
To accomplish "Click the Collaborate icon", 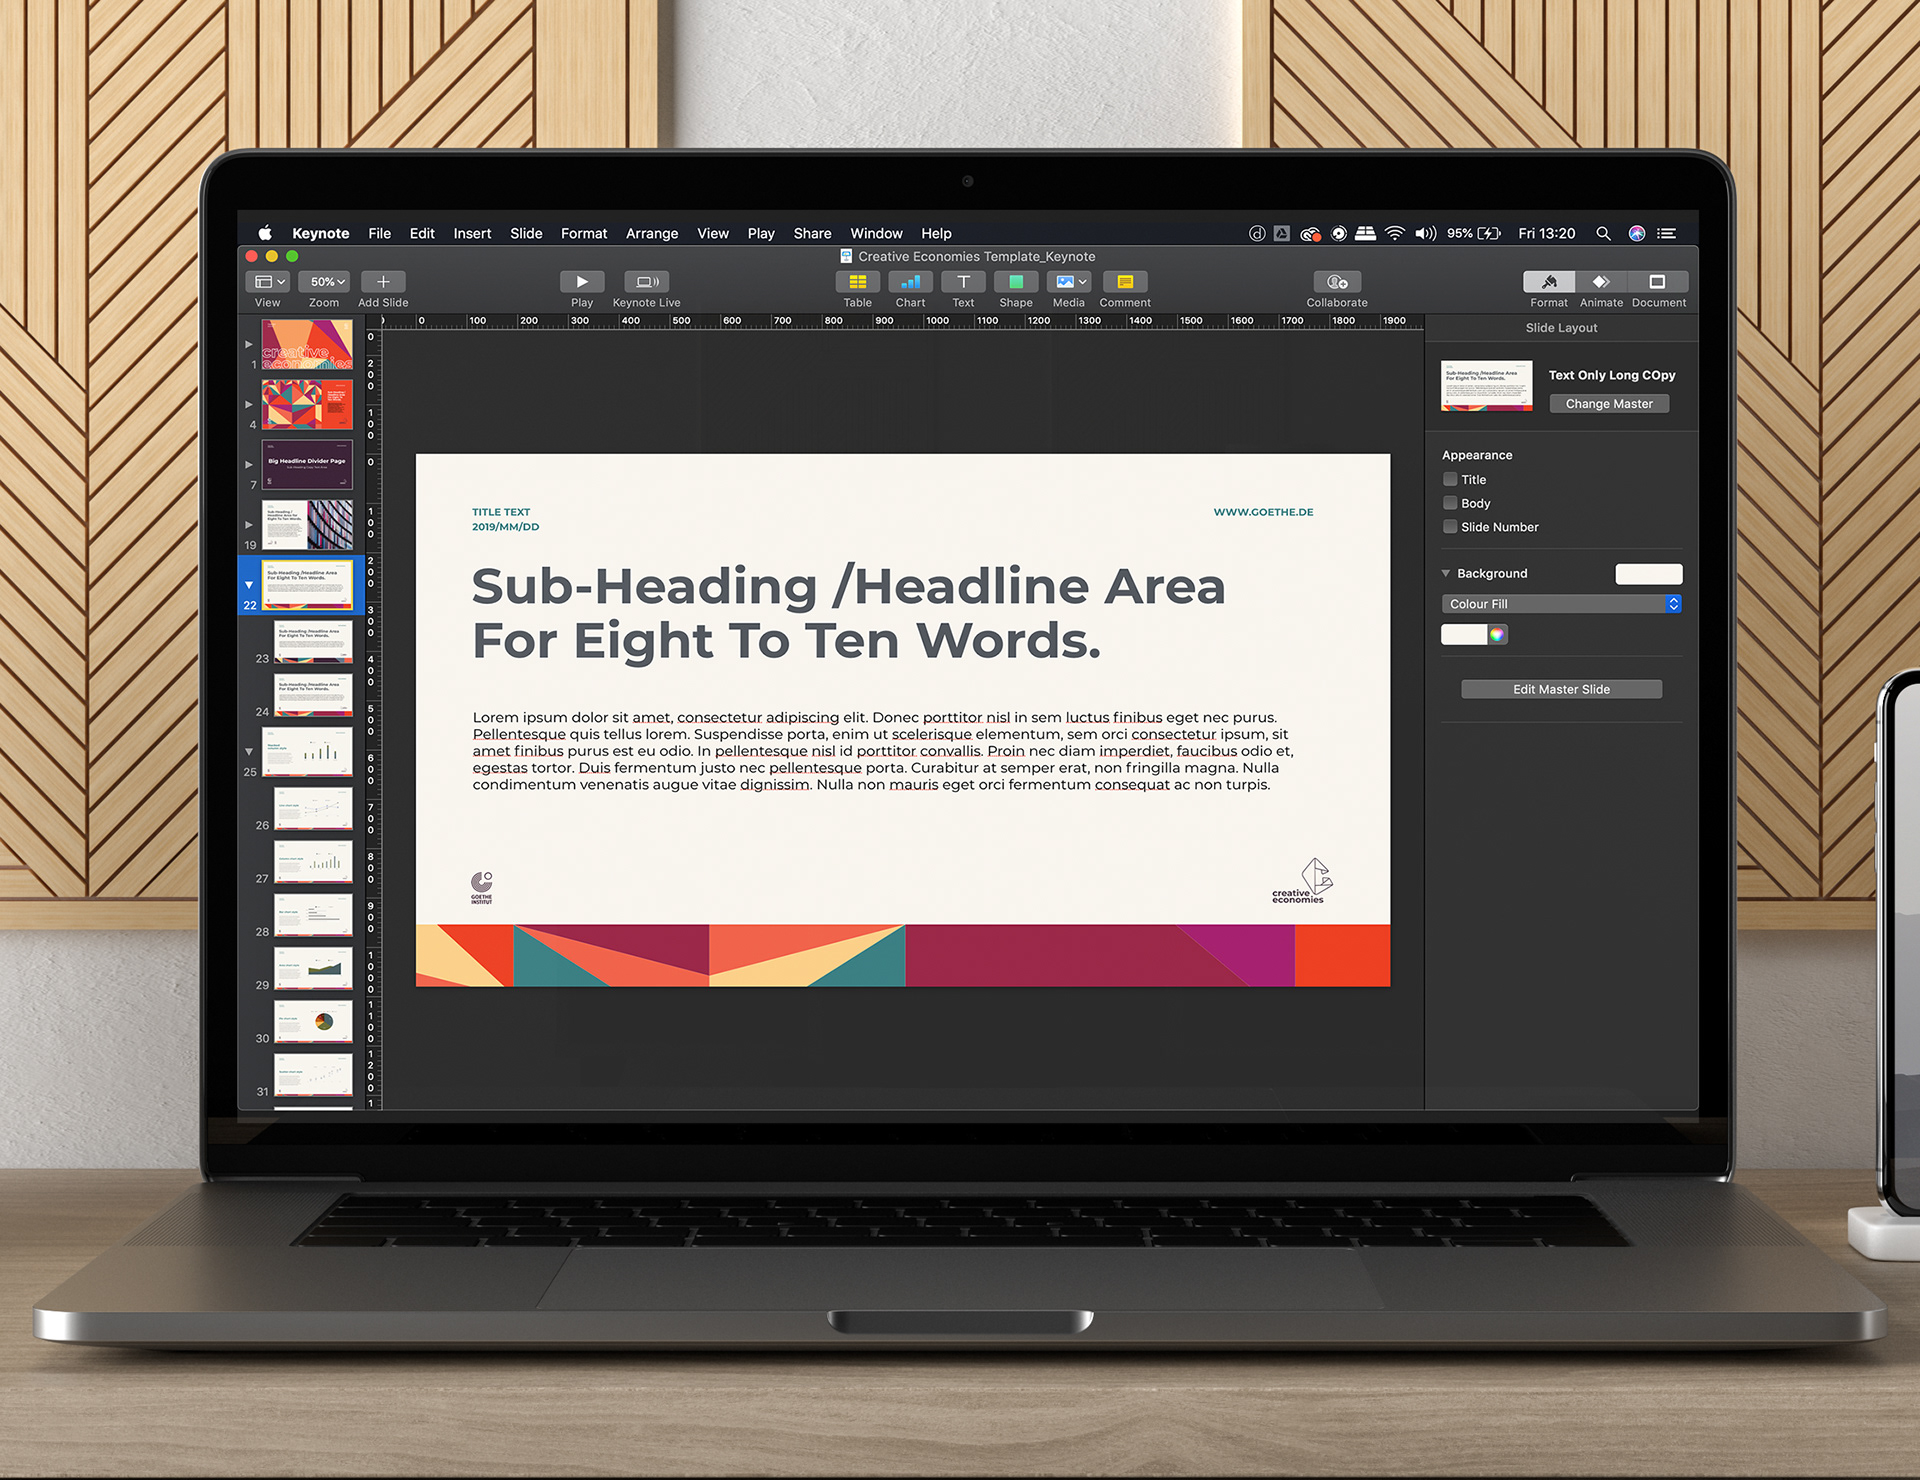I will [x=1337, y=282].
